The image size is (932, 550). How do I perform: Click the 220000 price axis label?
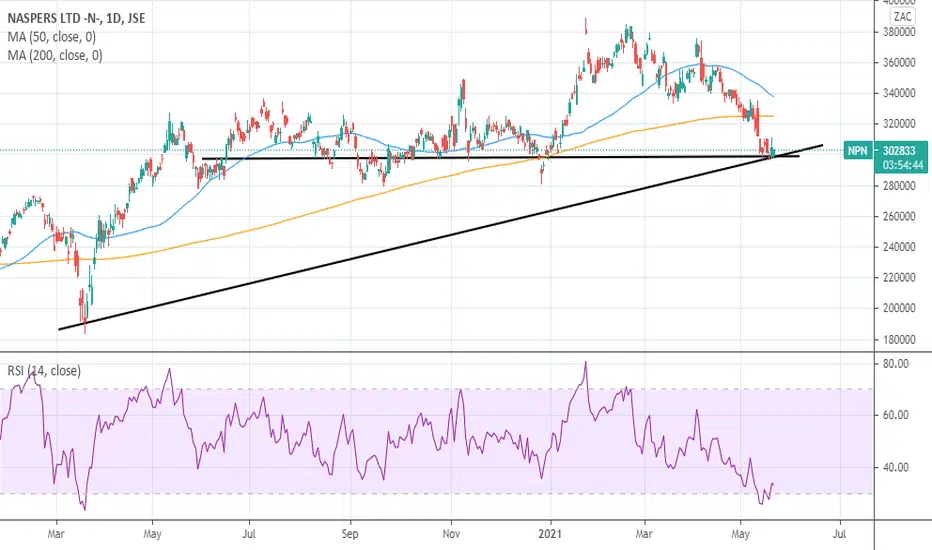(x=899, y=278)
